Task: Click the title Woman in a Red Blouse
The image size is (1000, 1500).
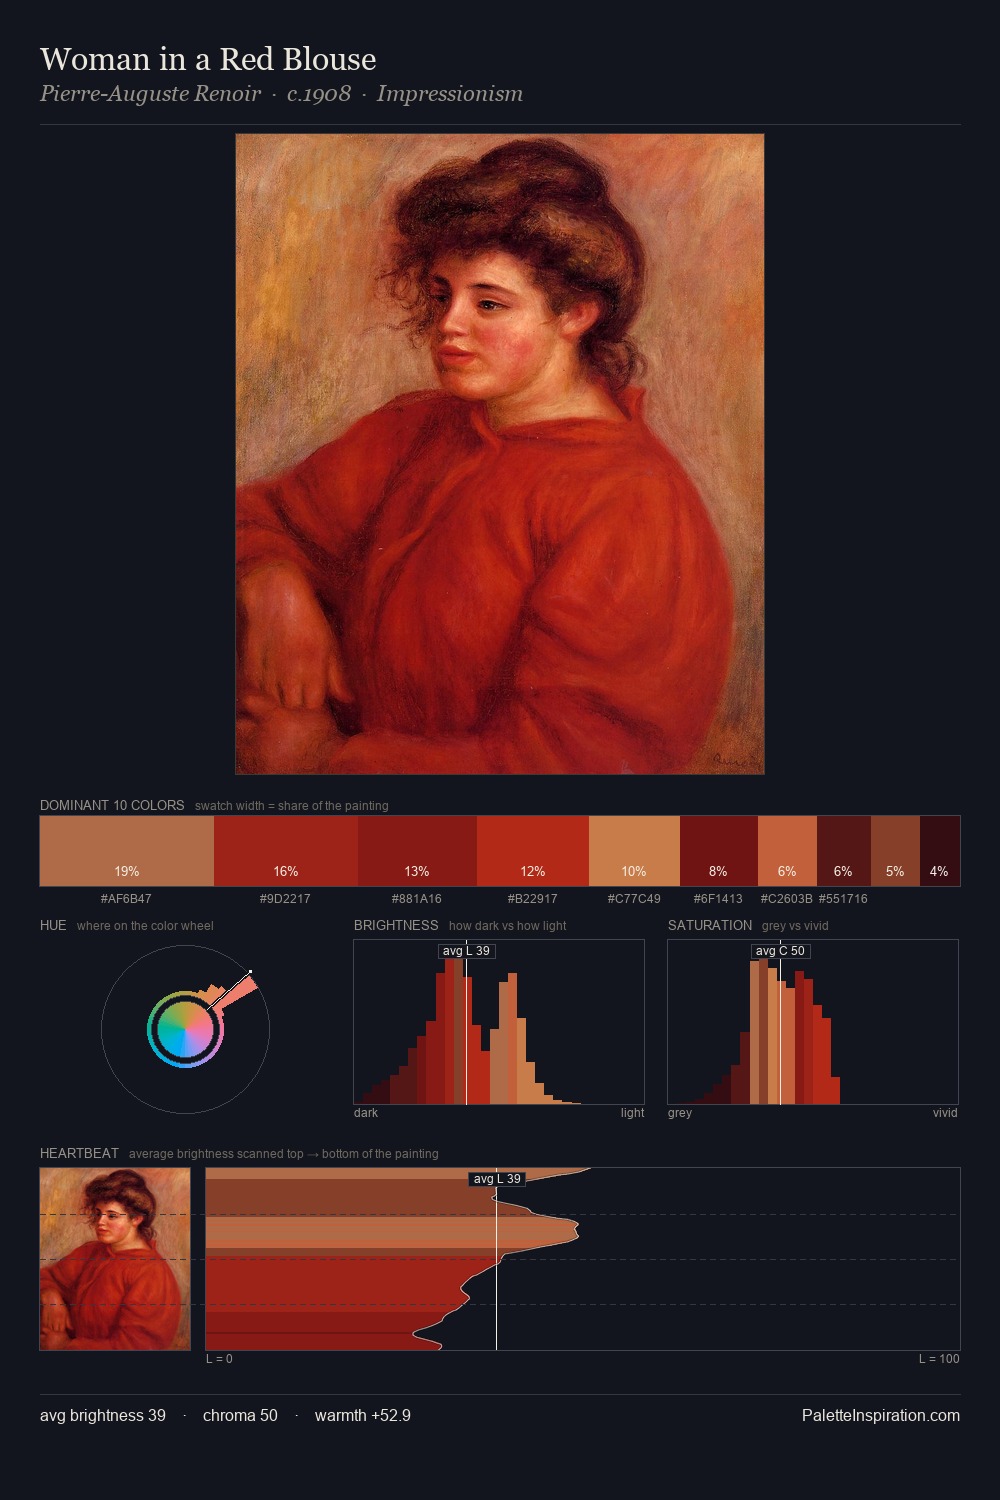Action: tap(208, 59)
